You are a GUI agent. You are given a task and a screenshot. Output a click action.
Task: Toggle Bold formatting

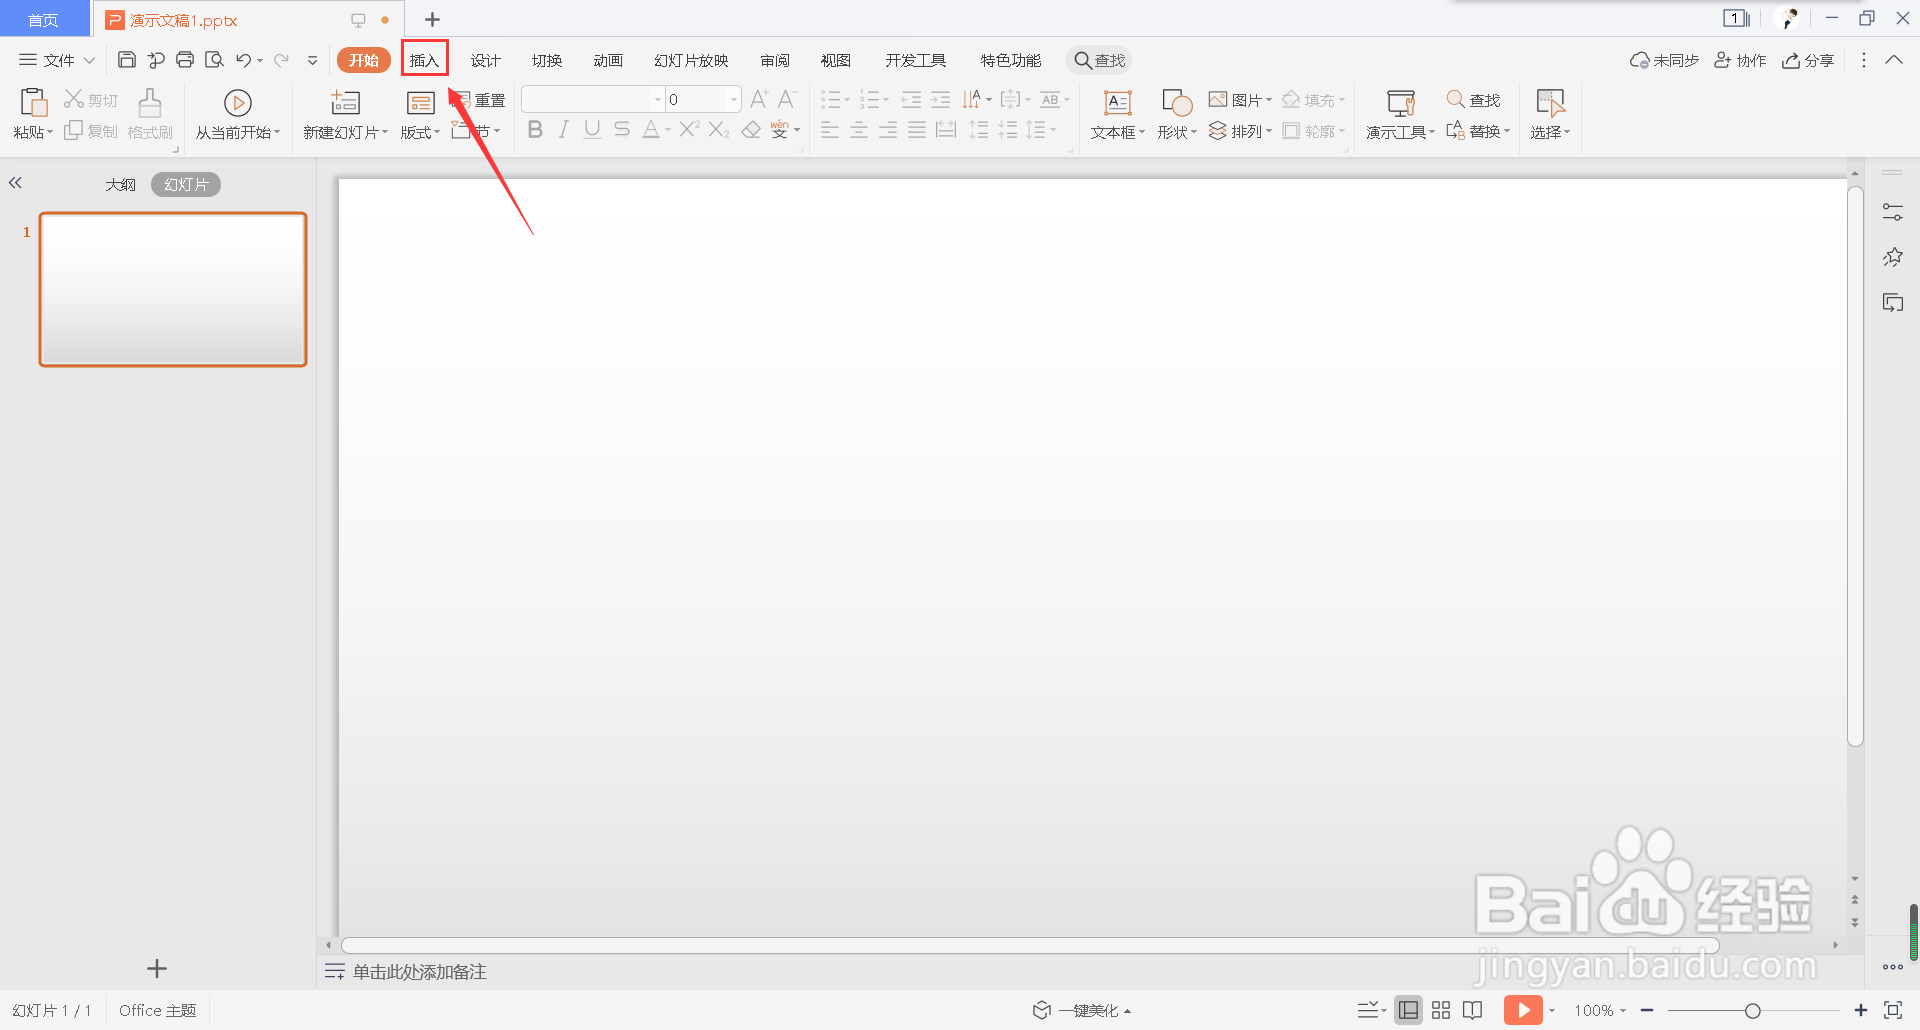coord(535,129)
